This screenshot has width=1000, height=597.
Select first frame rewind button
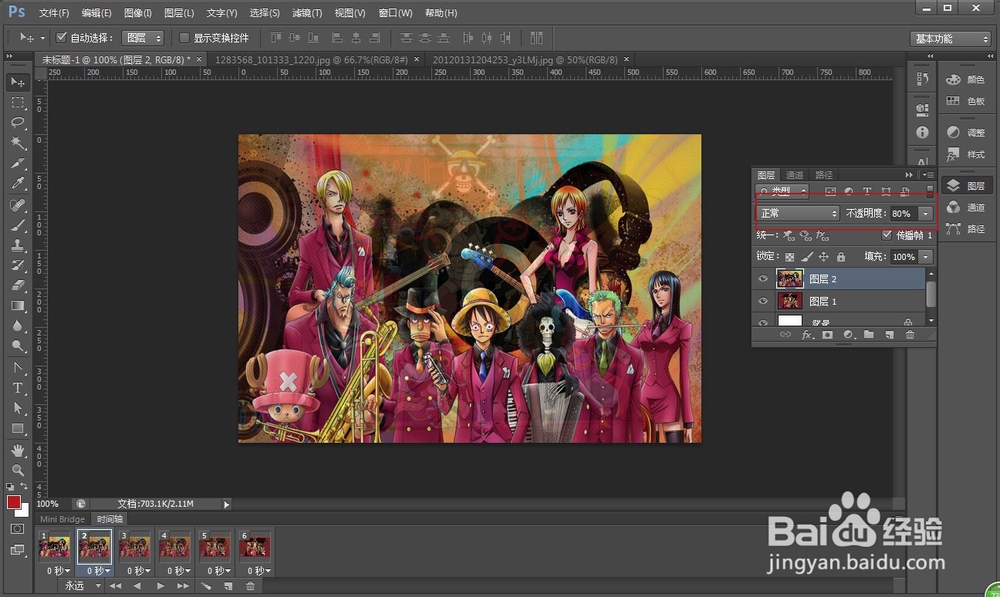115,586
